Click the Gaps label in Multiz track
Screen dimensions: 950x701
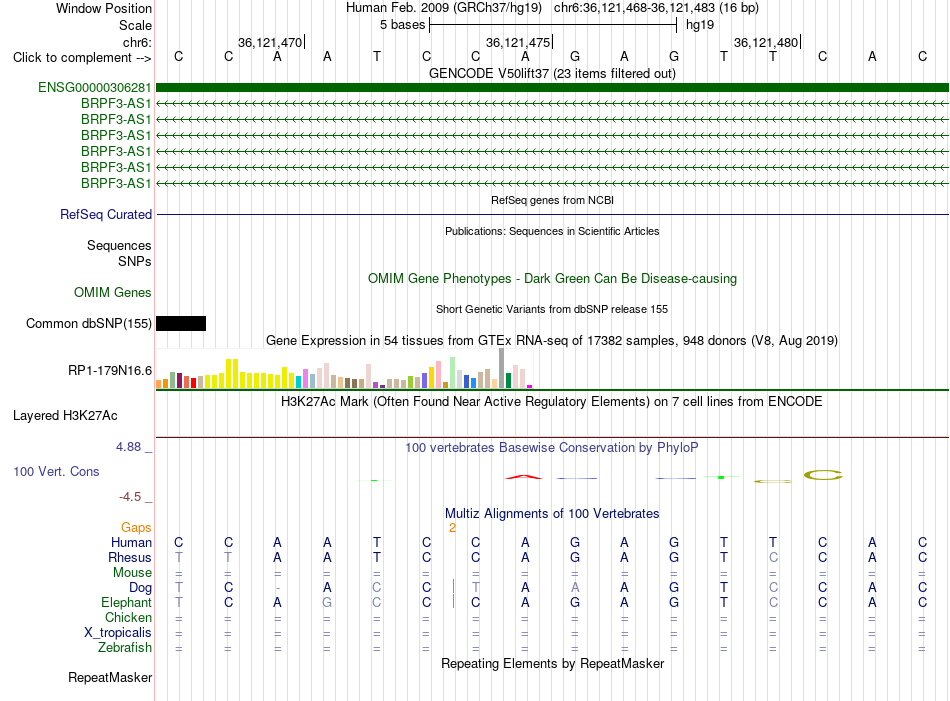[x=136, y=528]
